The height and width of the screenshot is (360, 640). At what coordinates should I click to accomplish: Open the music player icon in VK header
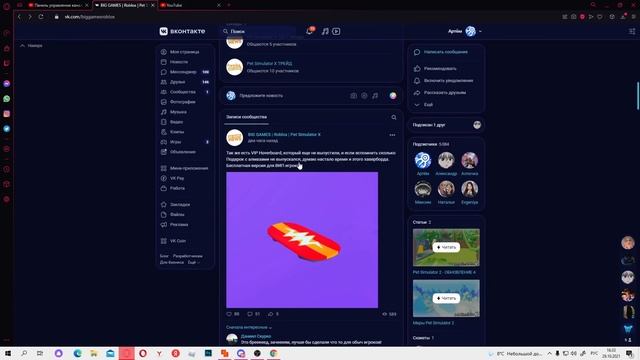(x=325, y=31)
